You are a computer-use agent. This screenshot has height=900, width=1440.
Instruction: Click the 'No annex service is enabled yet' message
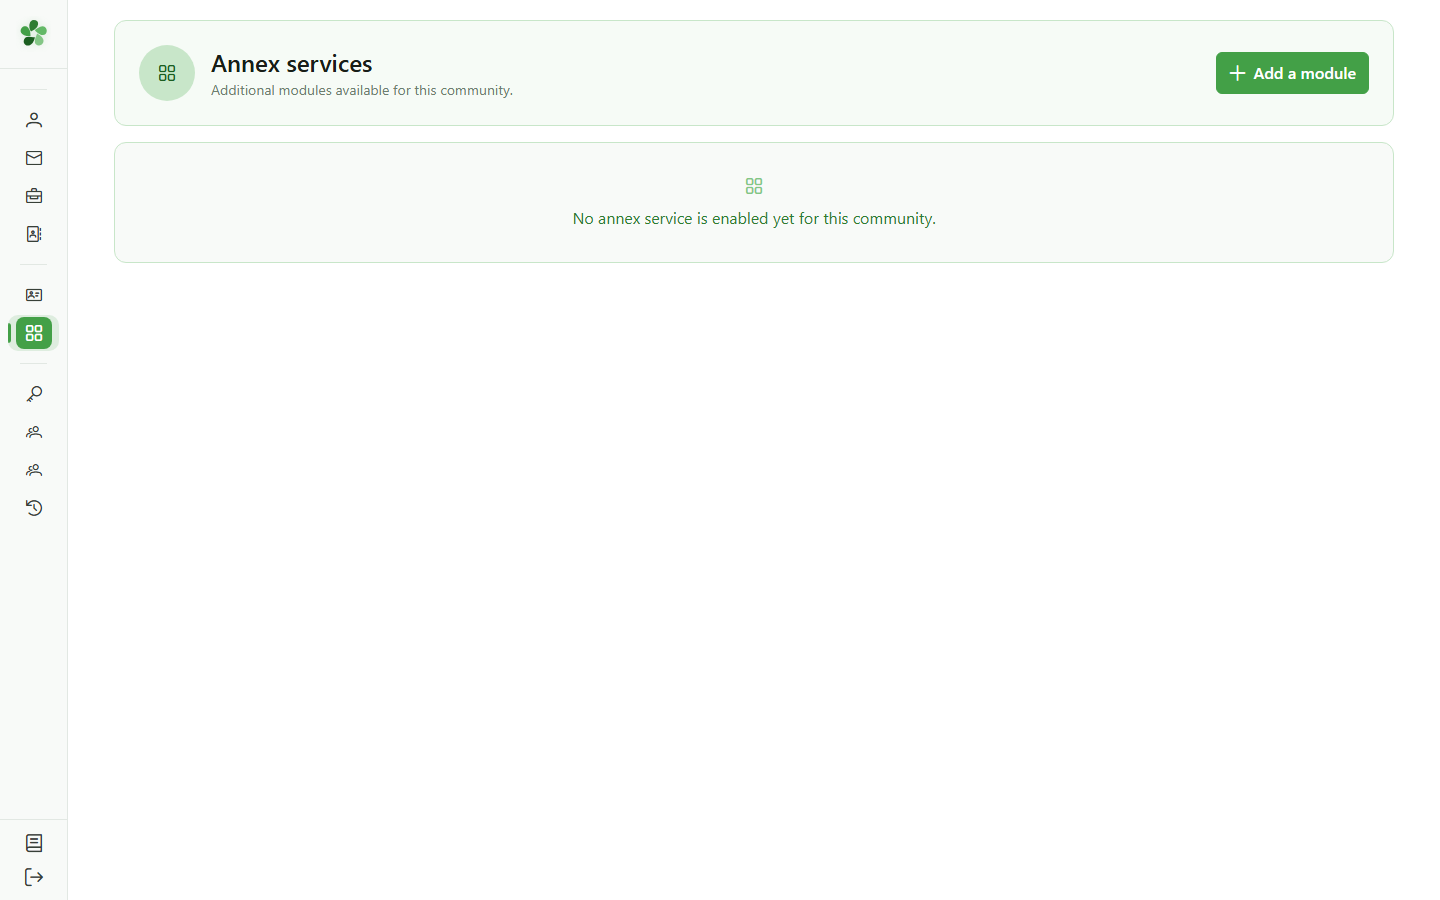tap(754, 218)
